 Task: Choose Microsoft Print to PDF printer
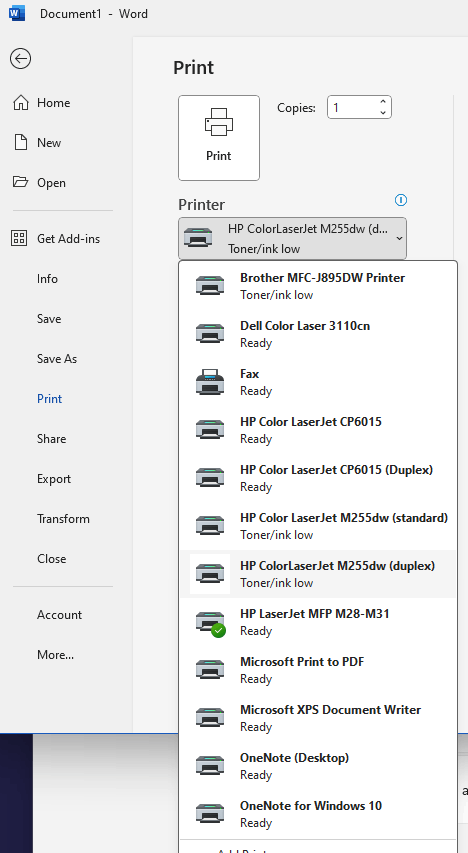318,670
